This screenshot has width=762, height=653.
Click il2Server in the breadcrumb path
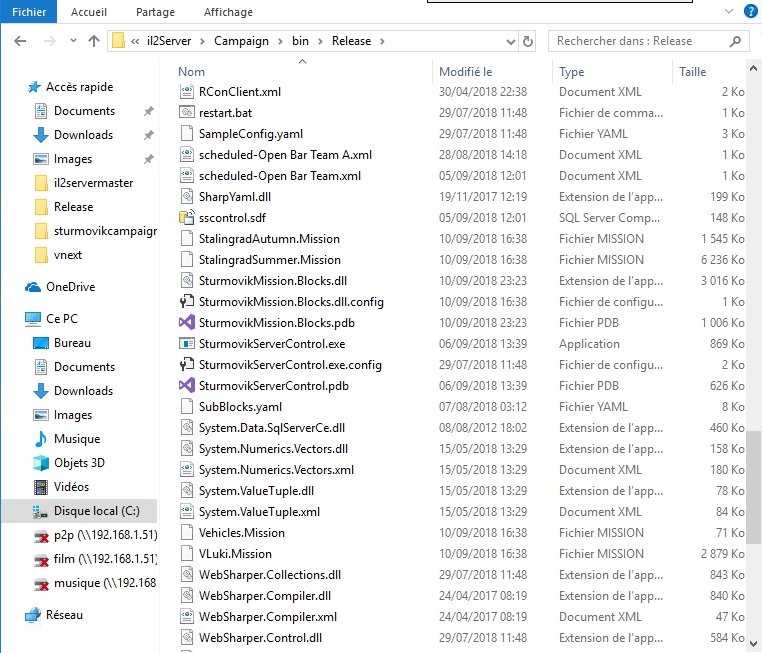click(169, 41)
